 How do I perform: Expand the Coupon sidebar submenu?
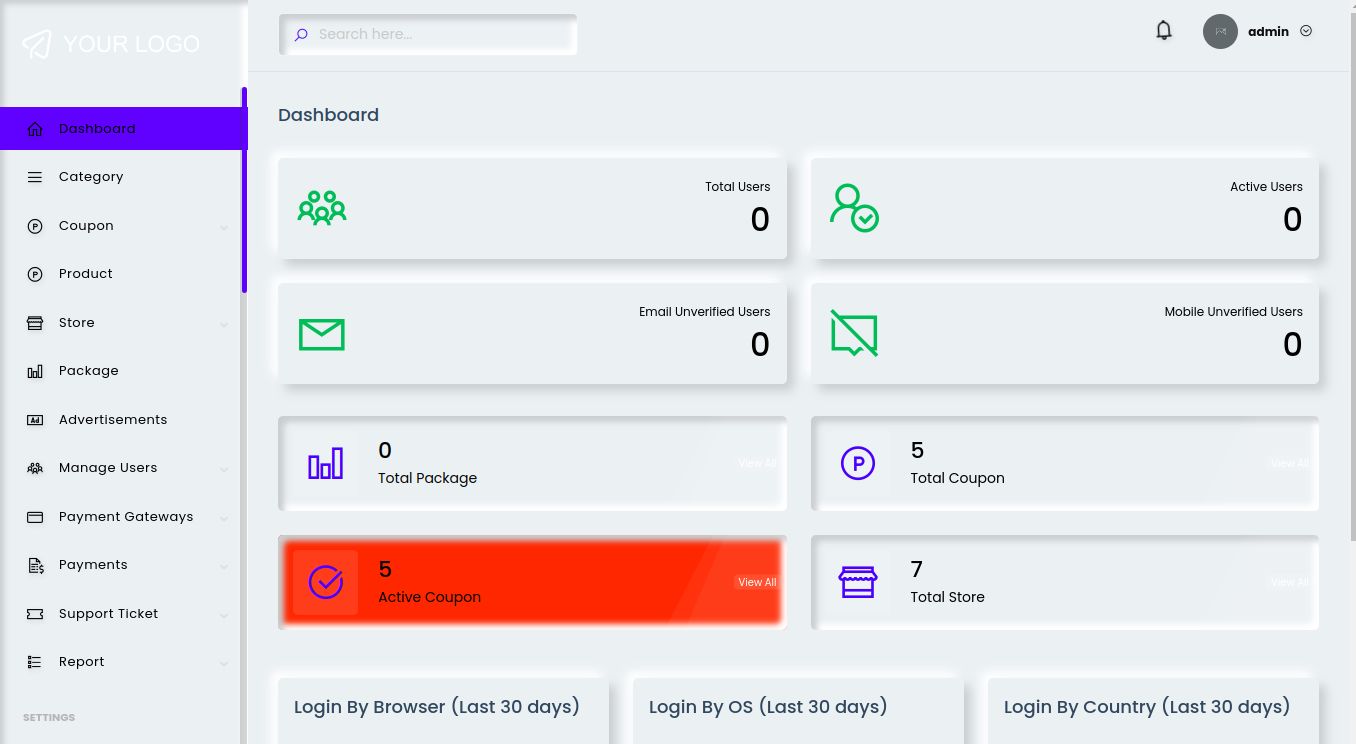point(224,227)
